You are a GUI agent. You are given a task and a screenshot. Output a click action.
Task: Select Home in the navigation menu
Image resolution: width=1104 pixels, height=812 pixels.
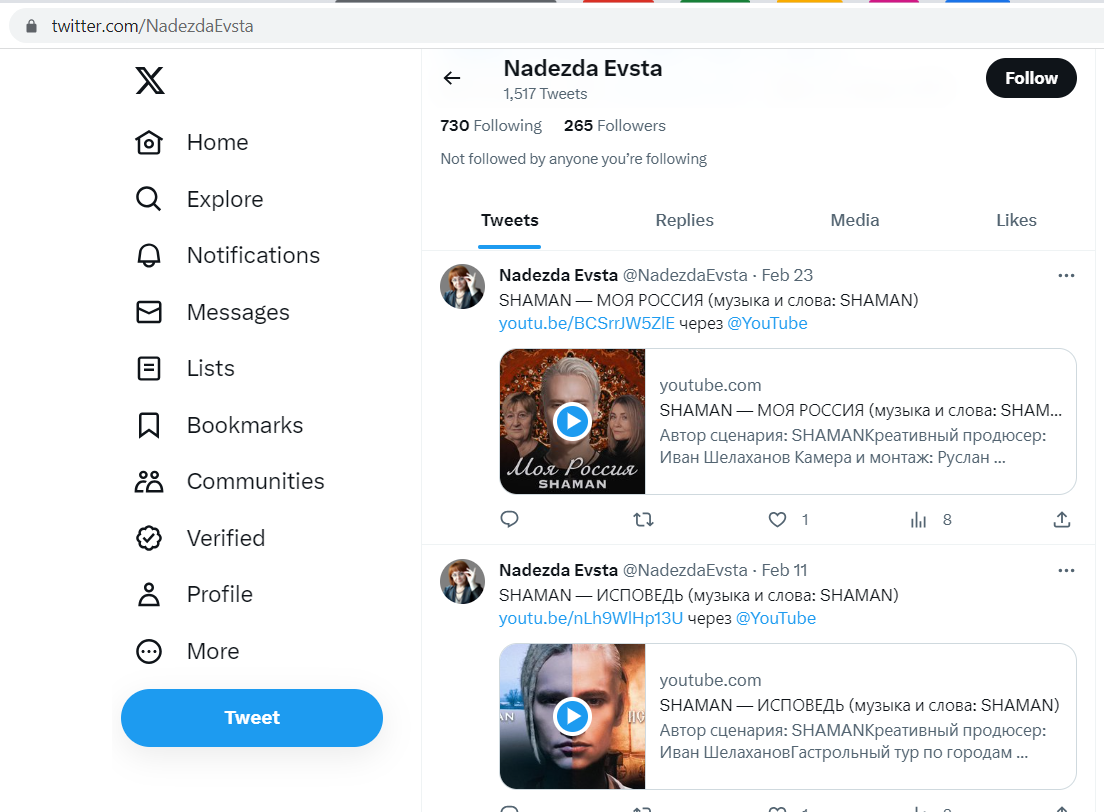[218, 142]
